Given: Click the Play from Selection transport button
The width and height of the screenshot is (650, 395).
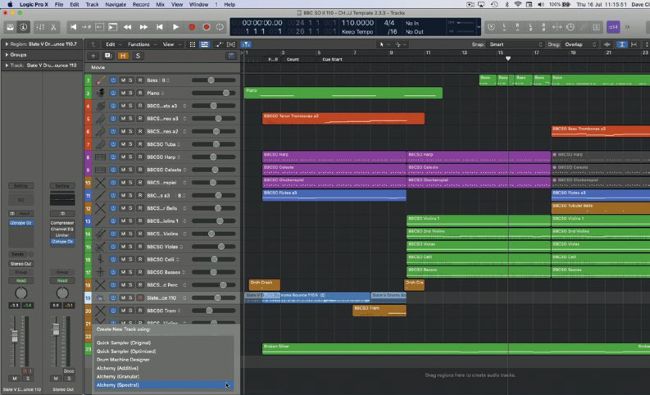Looking at the screenshot, I should [x=112, y=27].
